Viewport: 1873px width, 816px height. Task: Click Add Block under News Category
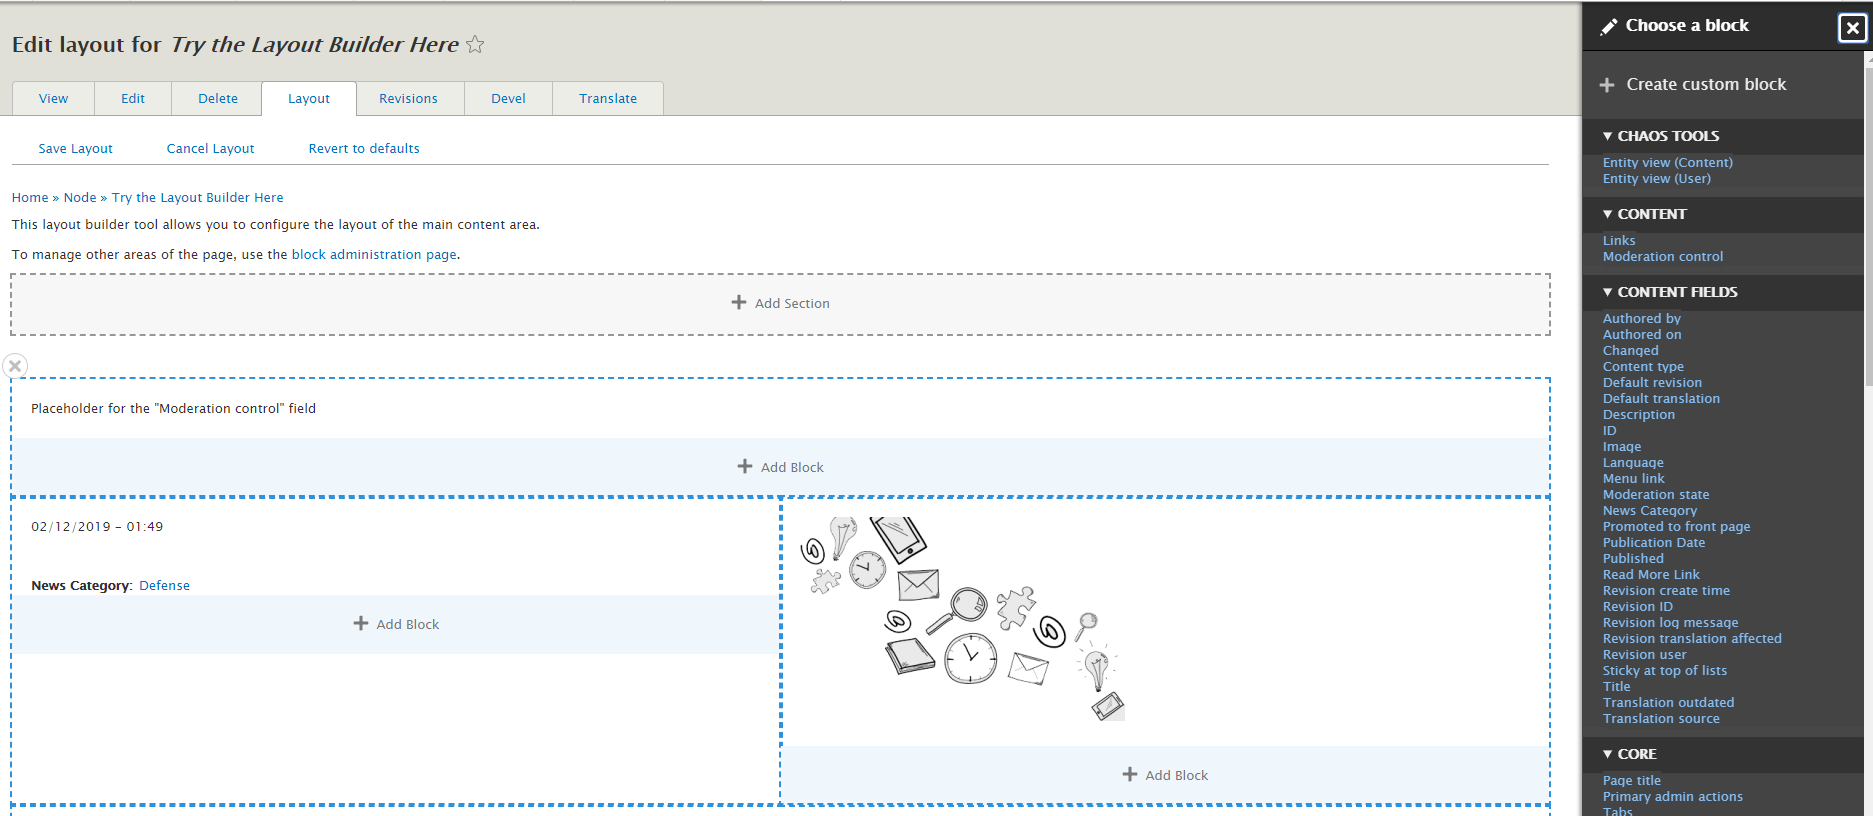(397, 624)
